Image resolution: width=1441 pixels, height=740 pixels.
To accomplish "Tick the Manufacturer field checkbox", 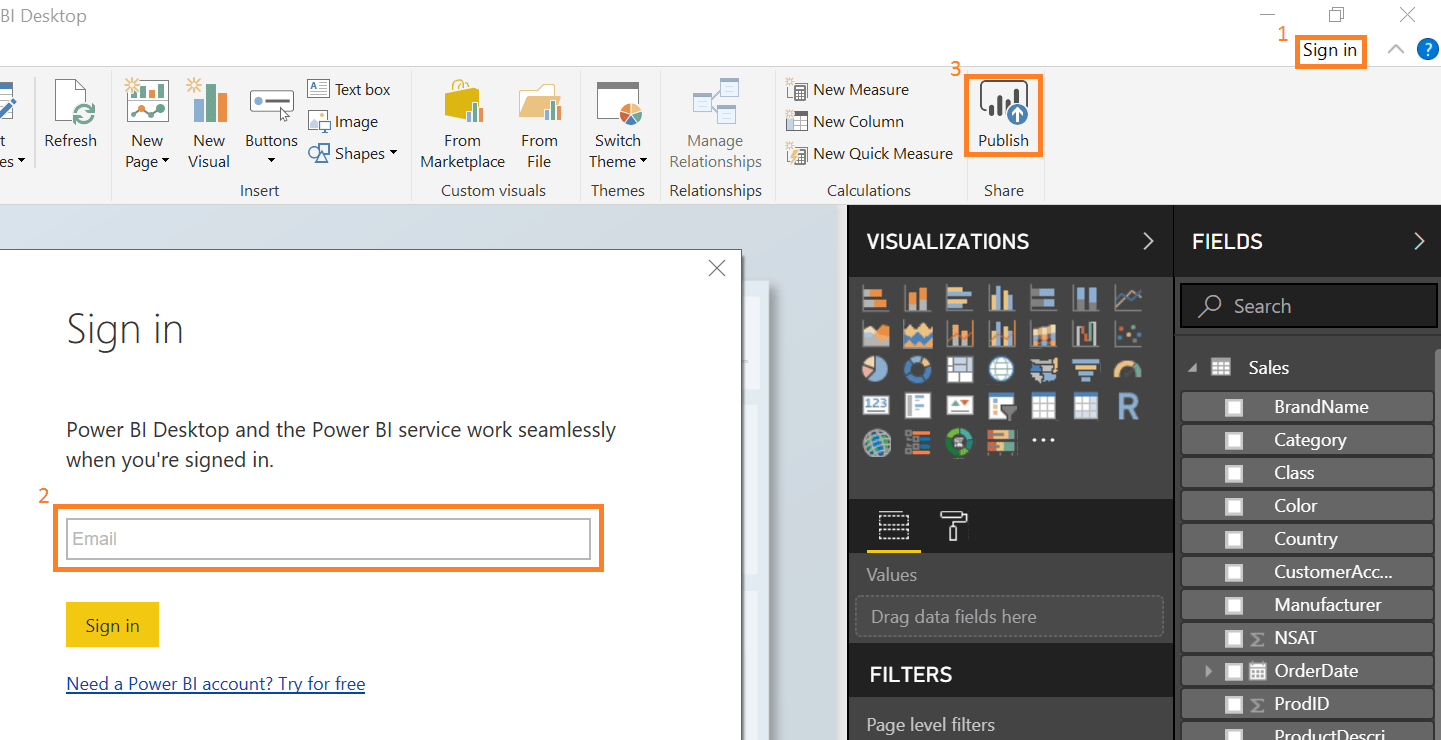I will (1234, 605).
